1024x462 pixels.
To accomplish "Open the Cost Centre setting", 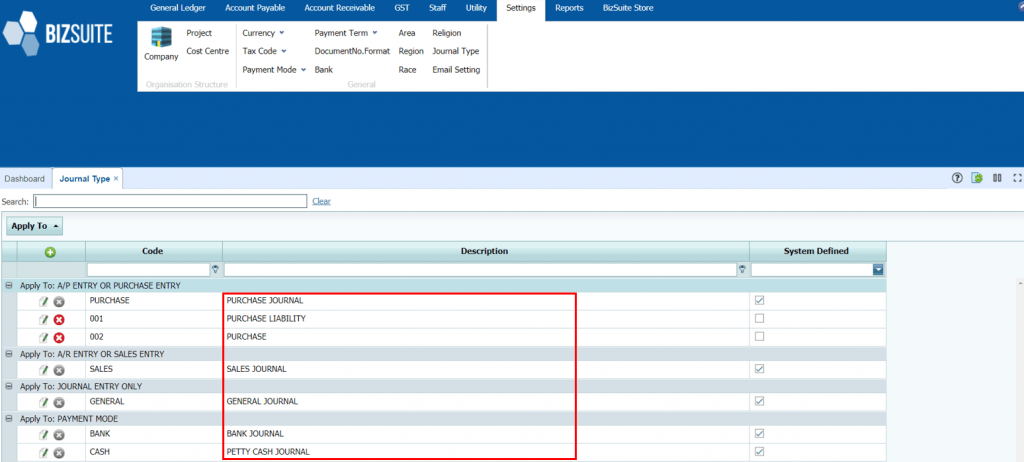I will point(208,51).
